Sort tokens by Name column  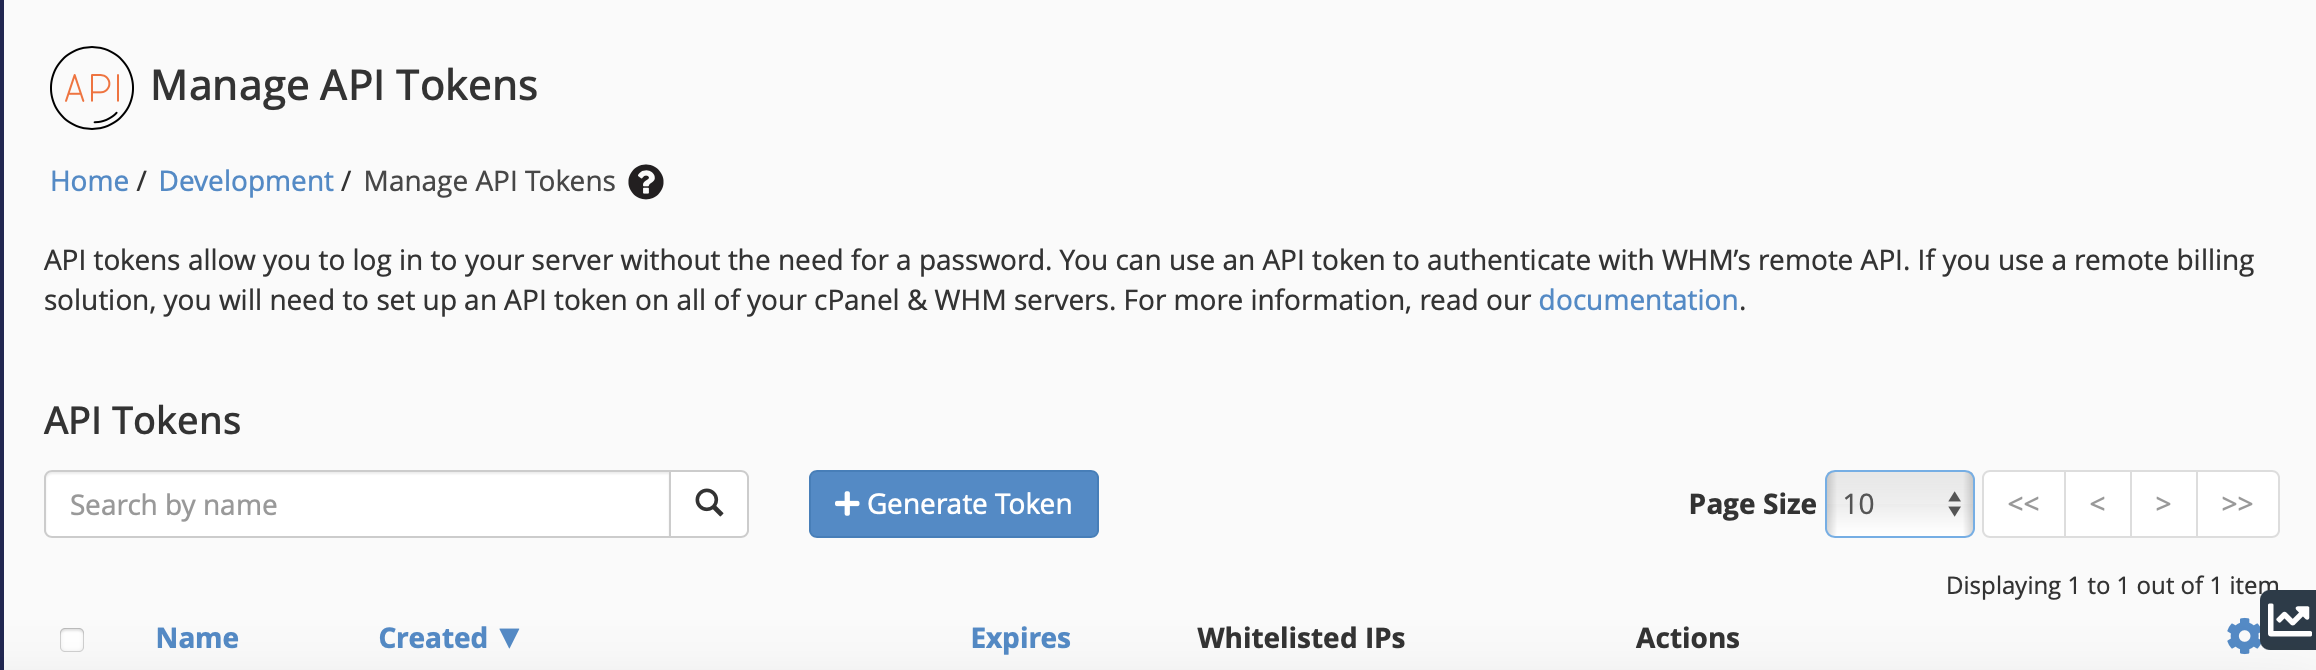point(197,638)
